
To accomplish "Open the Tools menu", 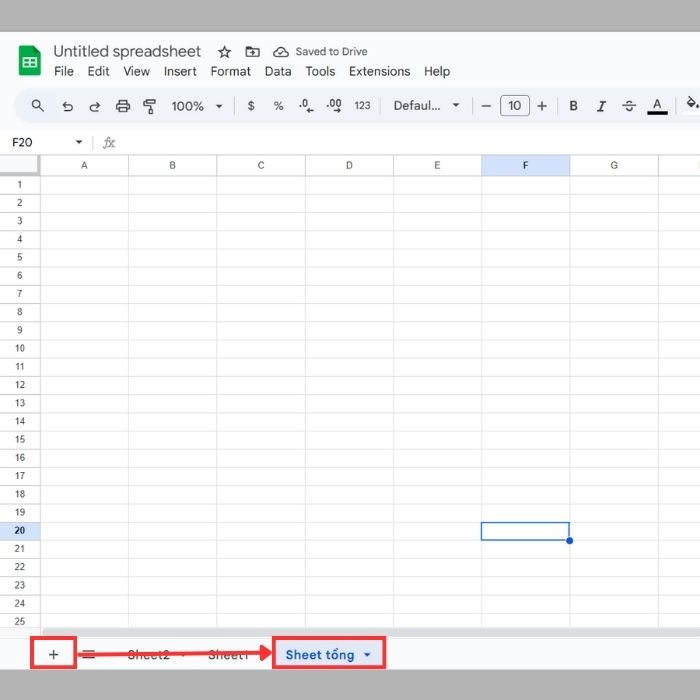I will (320, 71).
